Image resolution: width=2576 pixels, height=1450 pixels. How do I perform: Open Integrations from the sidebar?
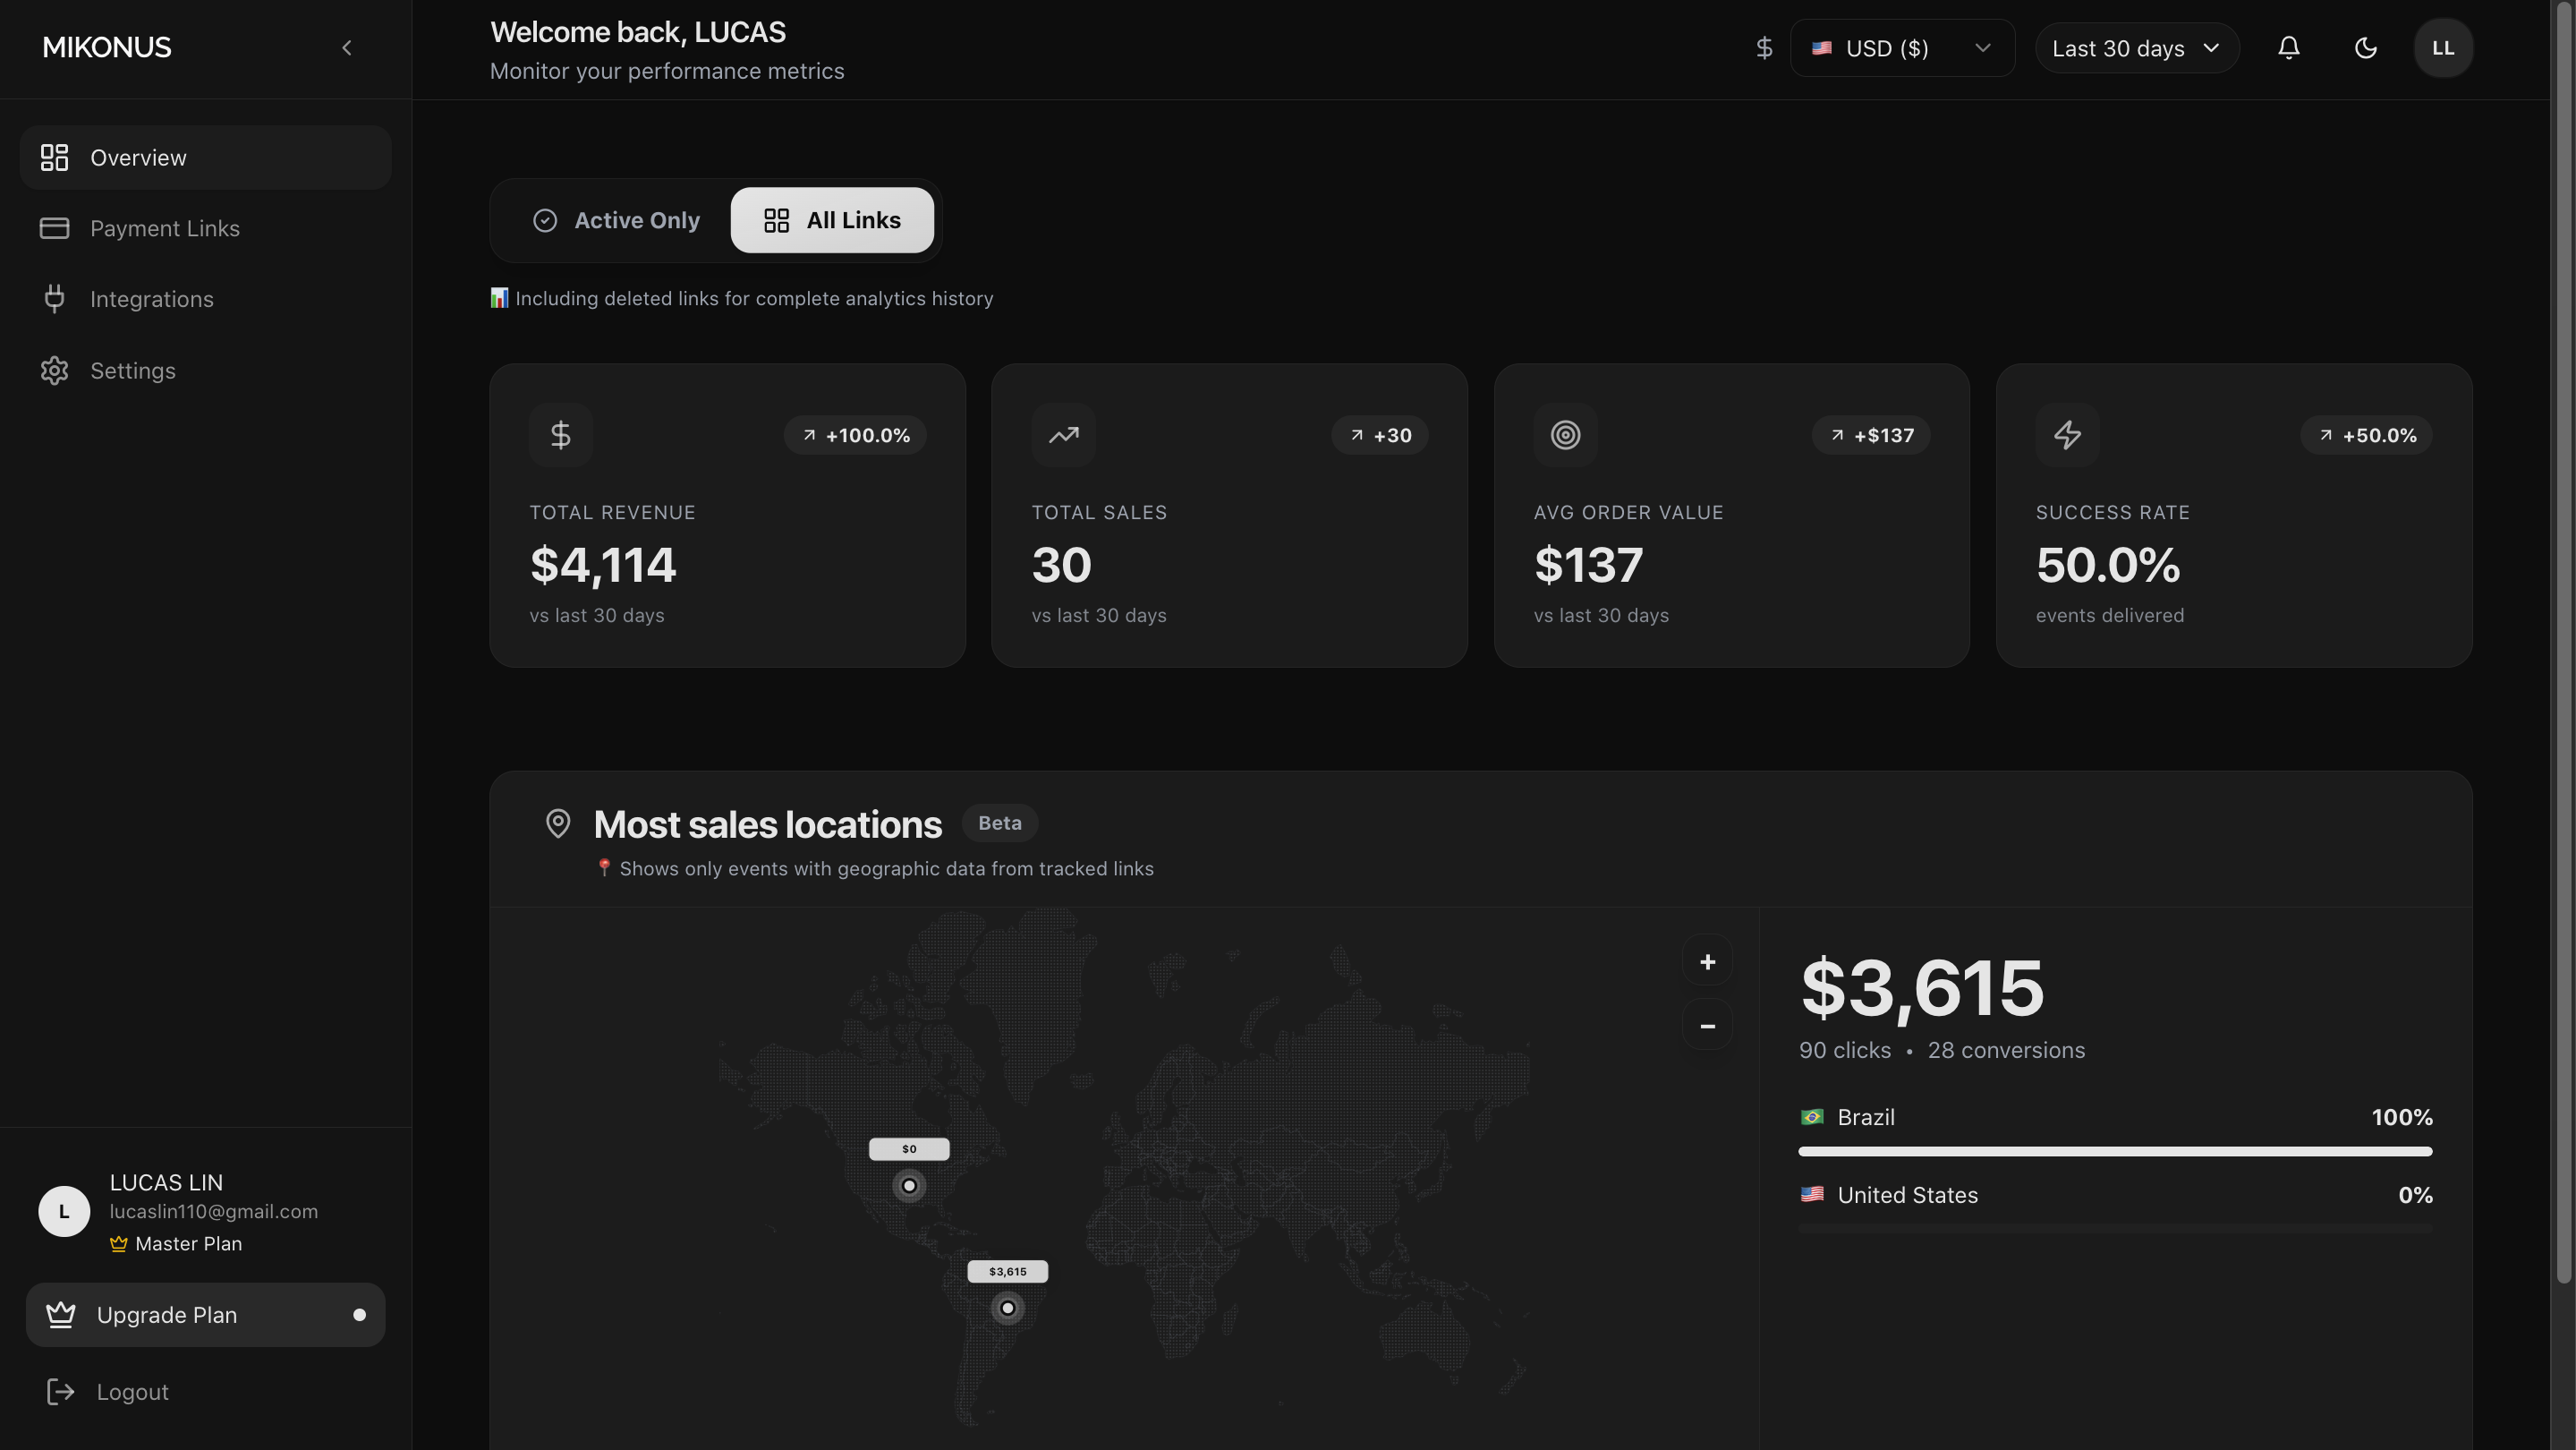coord(152,299)
